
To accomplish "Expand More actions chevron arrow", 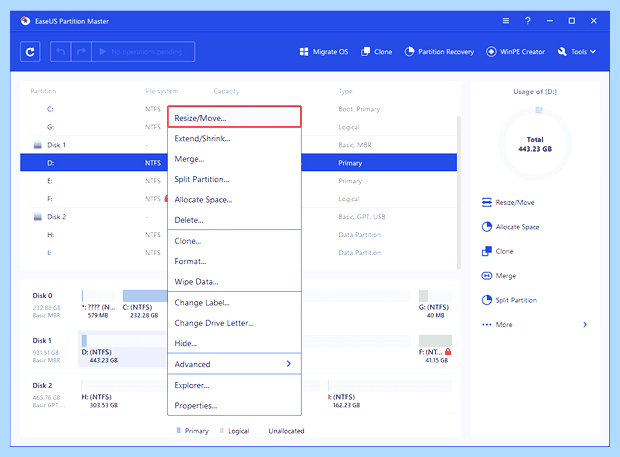I will pyautogui.click(x=585, y=325).
